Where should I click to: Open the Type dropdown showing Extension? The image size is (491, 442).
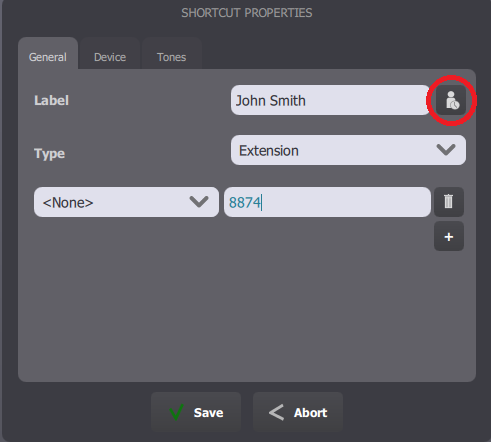click(x=348, y=150)
